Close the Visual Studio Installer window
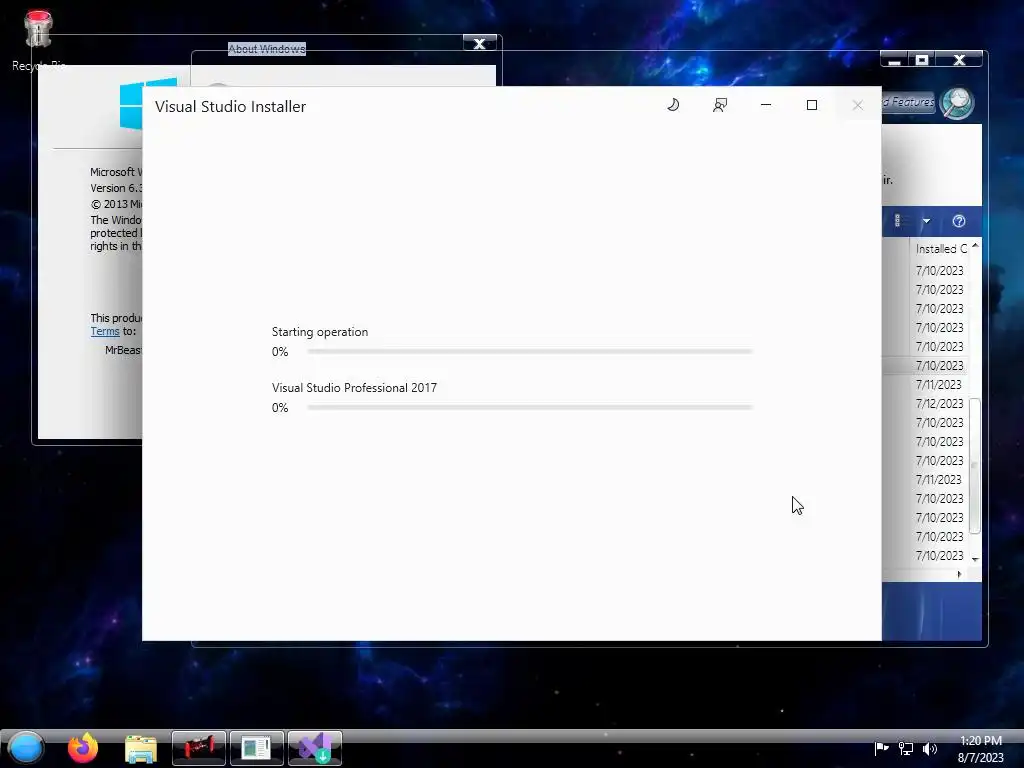Viewport: 1024px width, 768px height. pyautogui.click(x=857, y=105)
